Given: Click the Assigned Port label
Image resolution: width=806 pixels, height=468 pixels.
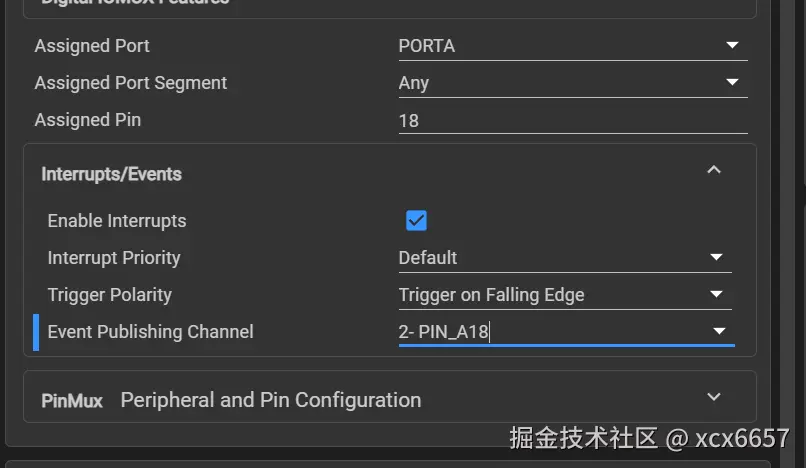Looking at the screenshot, I should coord(92,46).
